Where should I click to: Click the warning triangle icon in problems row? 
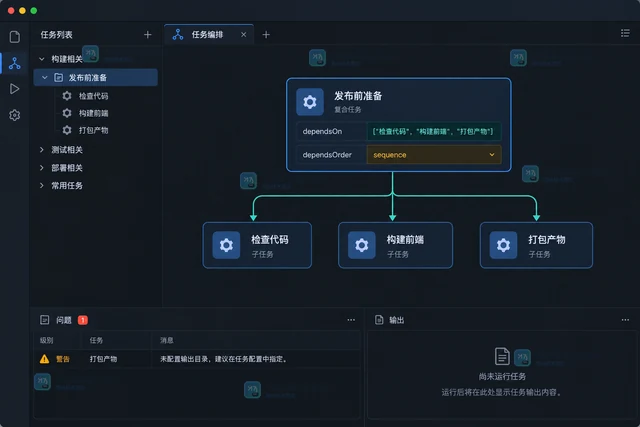tap(44, 359)
